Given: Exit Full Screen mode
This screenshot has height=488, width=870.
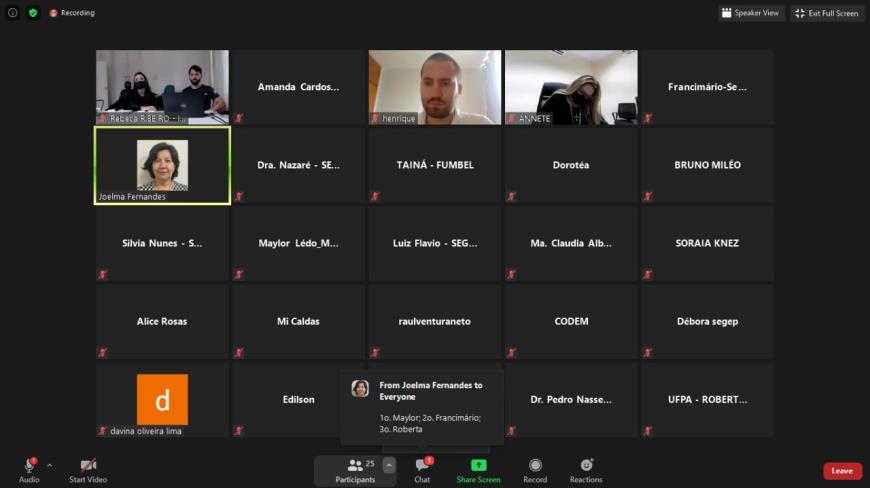Looking at the screenshot, I should pos(827,13).
